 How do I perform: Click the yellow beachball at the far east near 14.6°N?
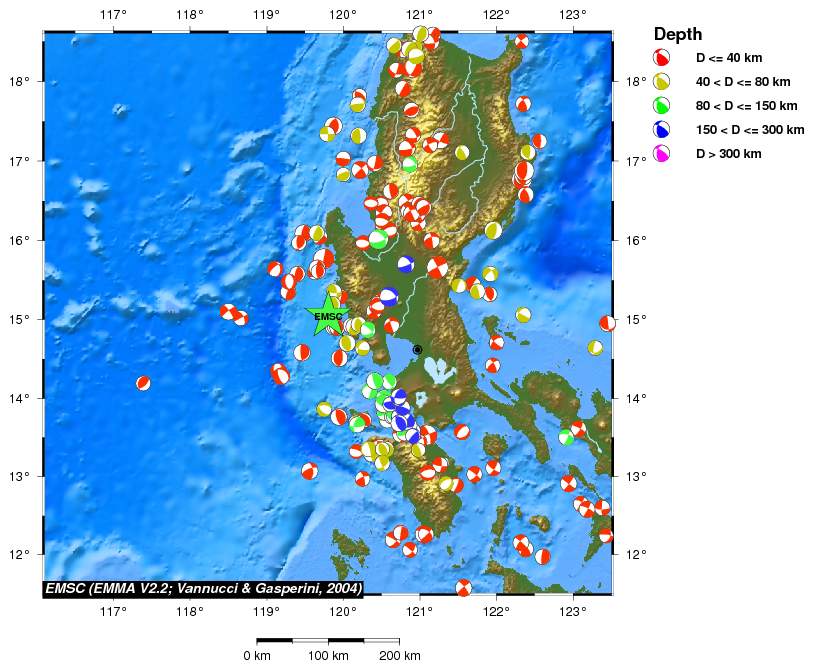point(595,347)
